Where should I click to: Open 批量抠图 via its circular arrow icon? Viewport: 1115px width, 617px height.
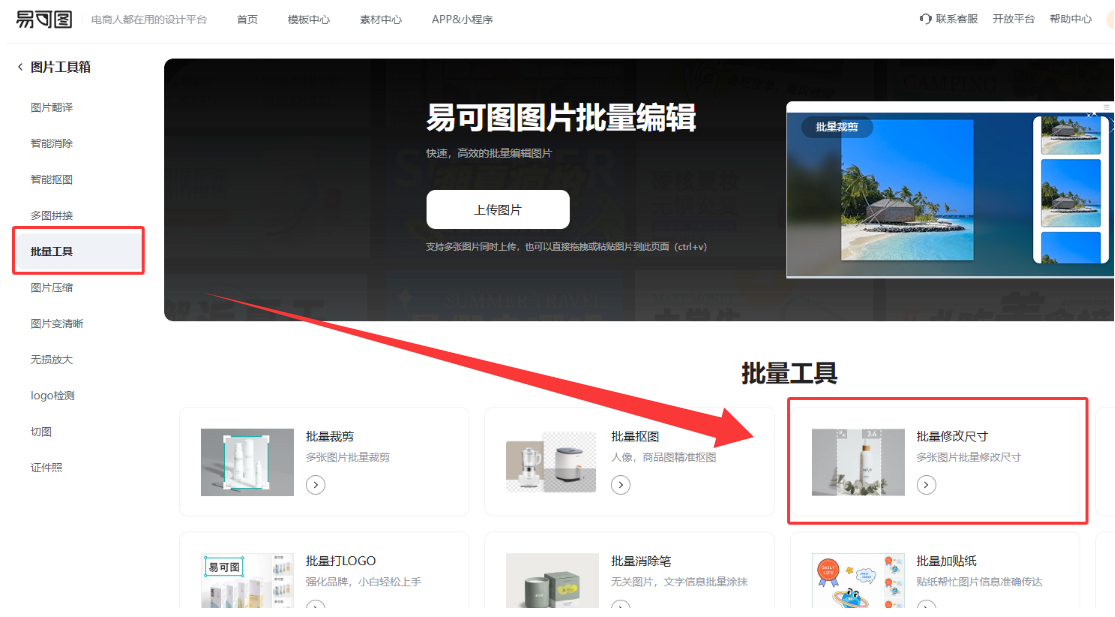pyautogui.click(x=621, y=484)
